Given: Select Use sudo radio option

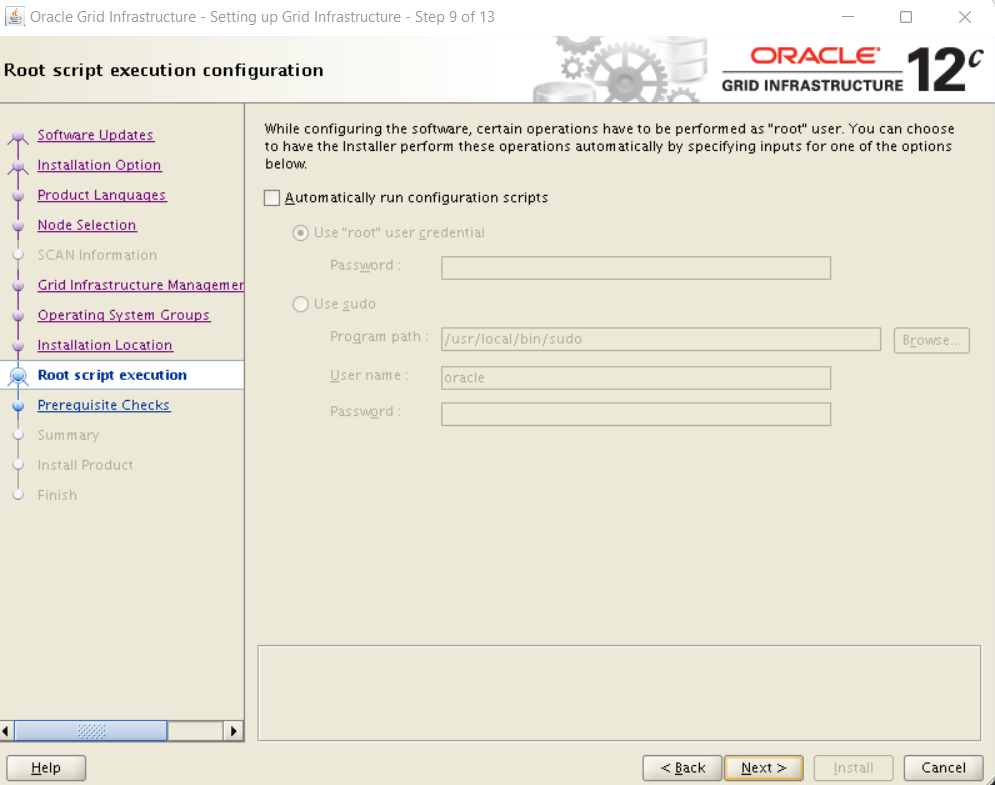Looking at the screenshot, I should pyautogui.click(x=300, y=305).
